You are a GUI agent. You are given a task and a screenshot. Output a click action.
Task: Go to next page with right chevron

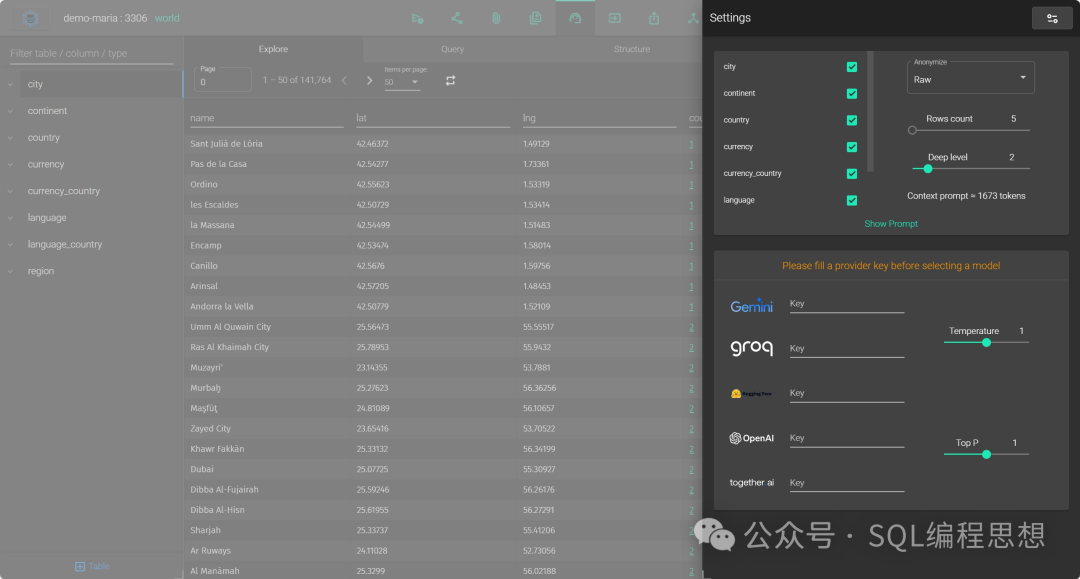pos(369,81)
